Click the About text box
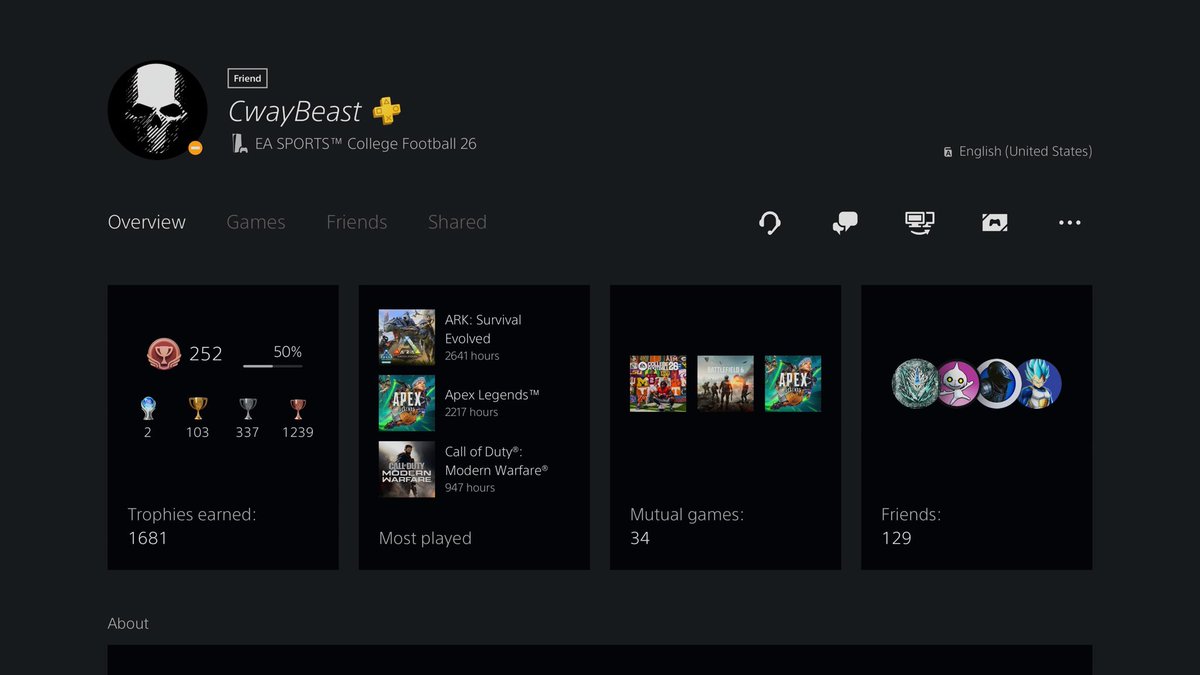1200x675 pixels. [600, 660]
